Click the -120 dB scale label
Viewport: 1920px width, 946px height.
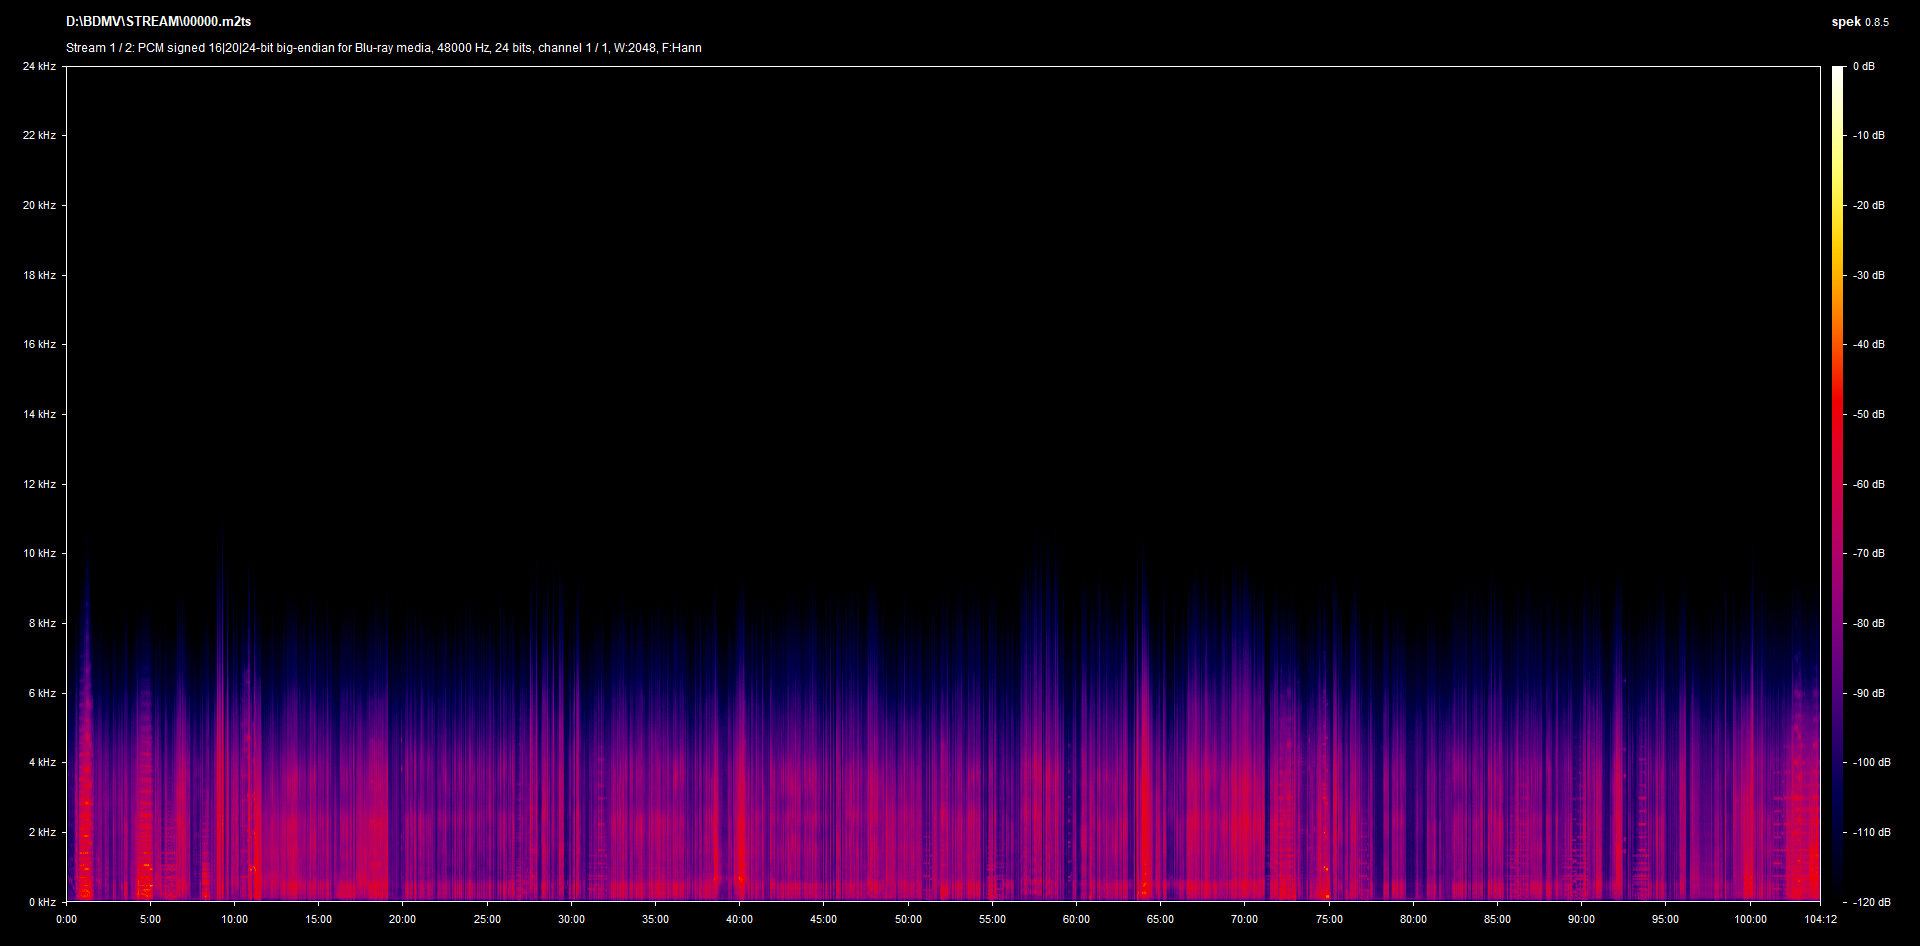[x=1870, y=902]
